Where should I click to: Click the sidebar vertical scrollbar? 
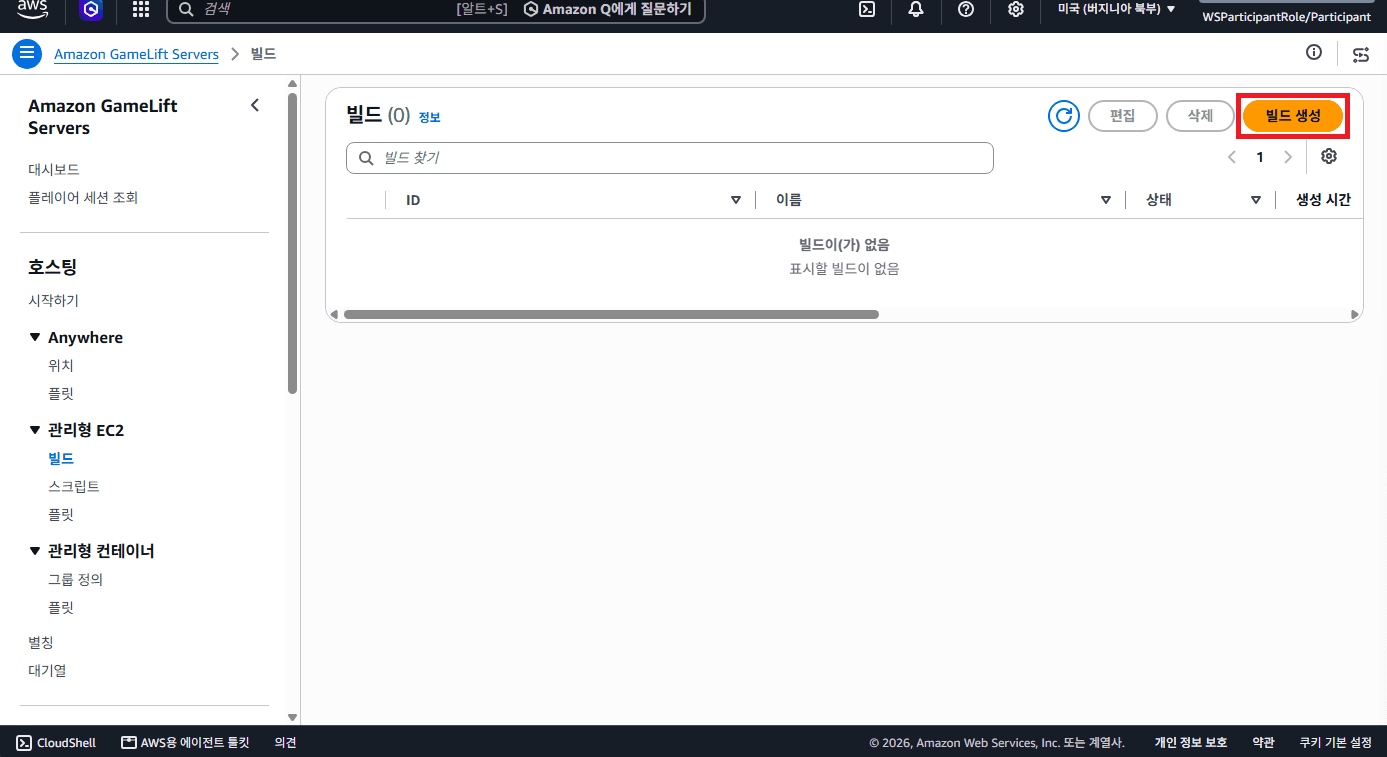pyautogui.click(x=292, y=243)
